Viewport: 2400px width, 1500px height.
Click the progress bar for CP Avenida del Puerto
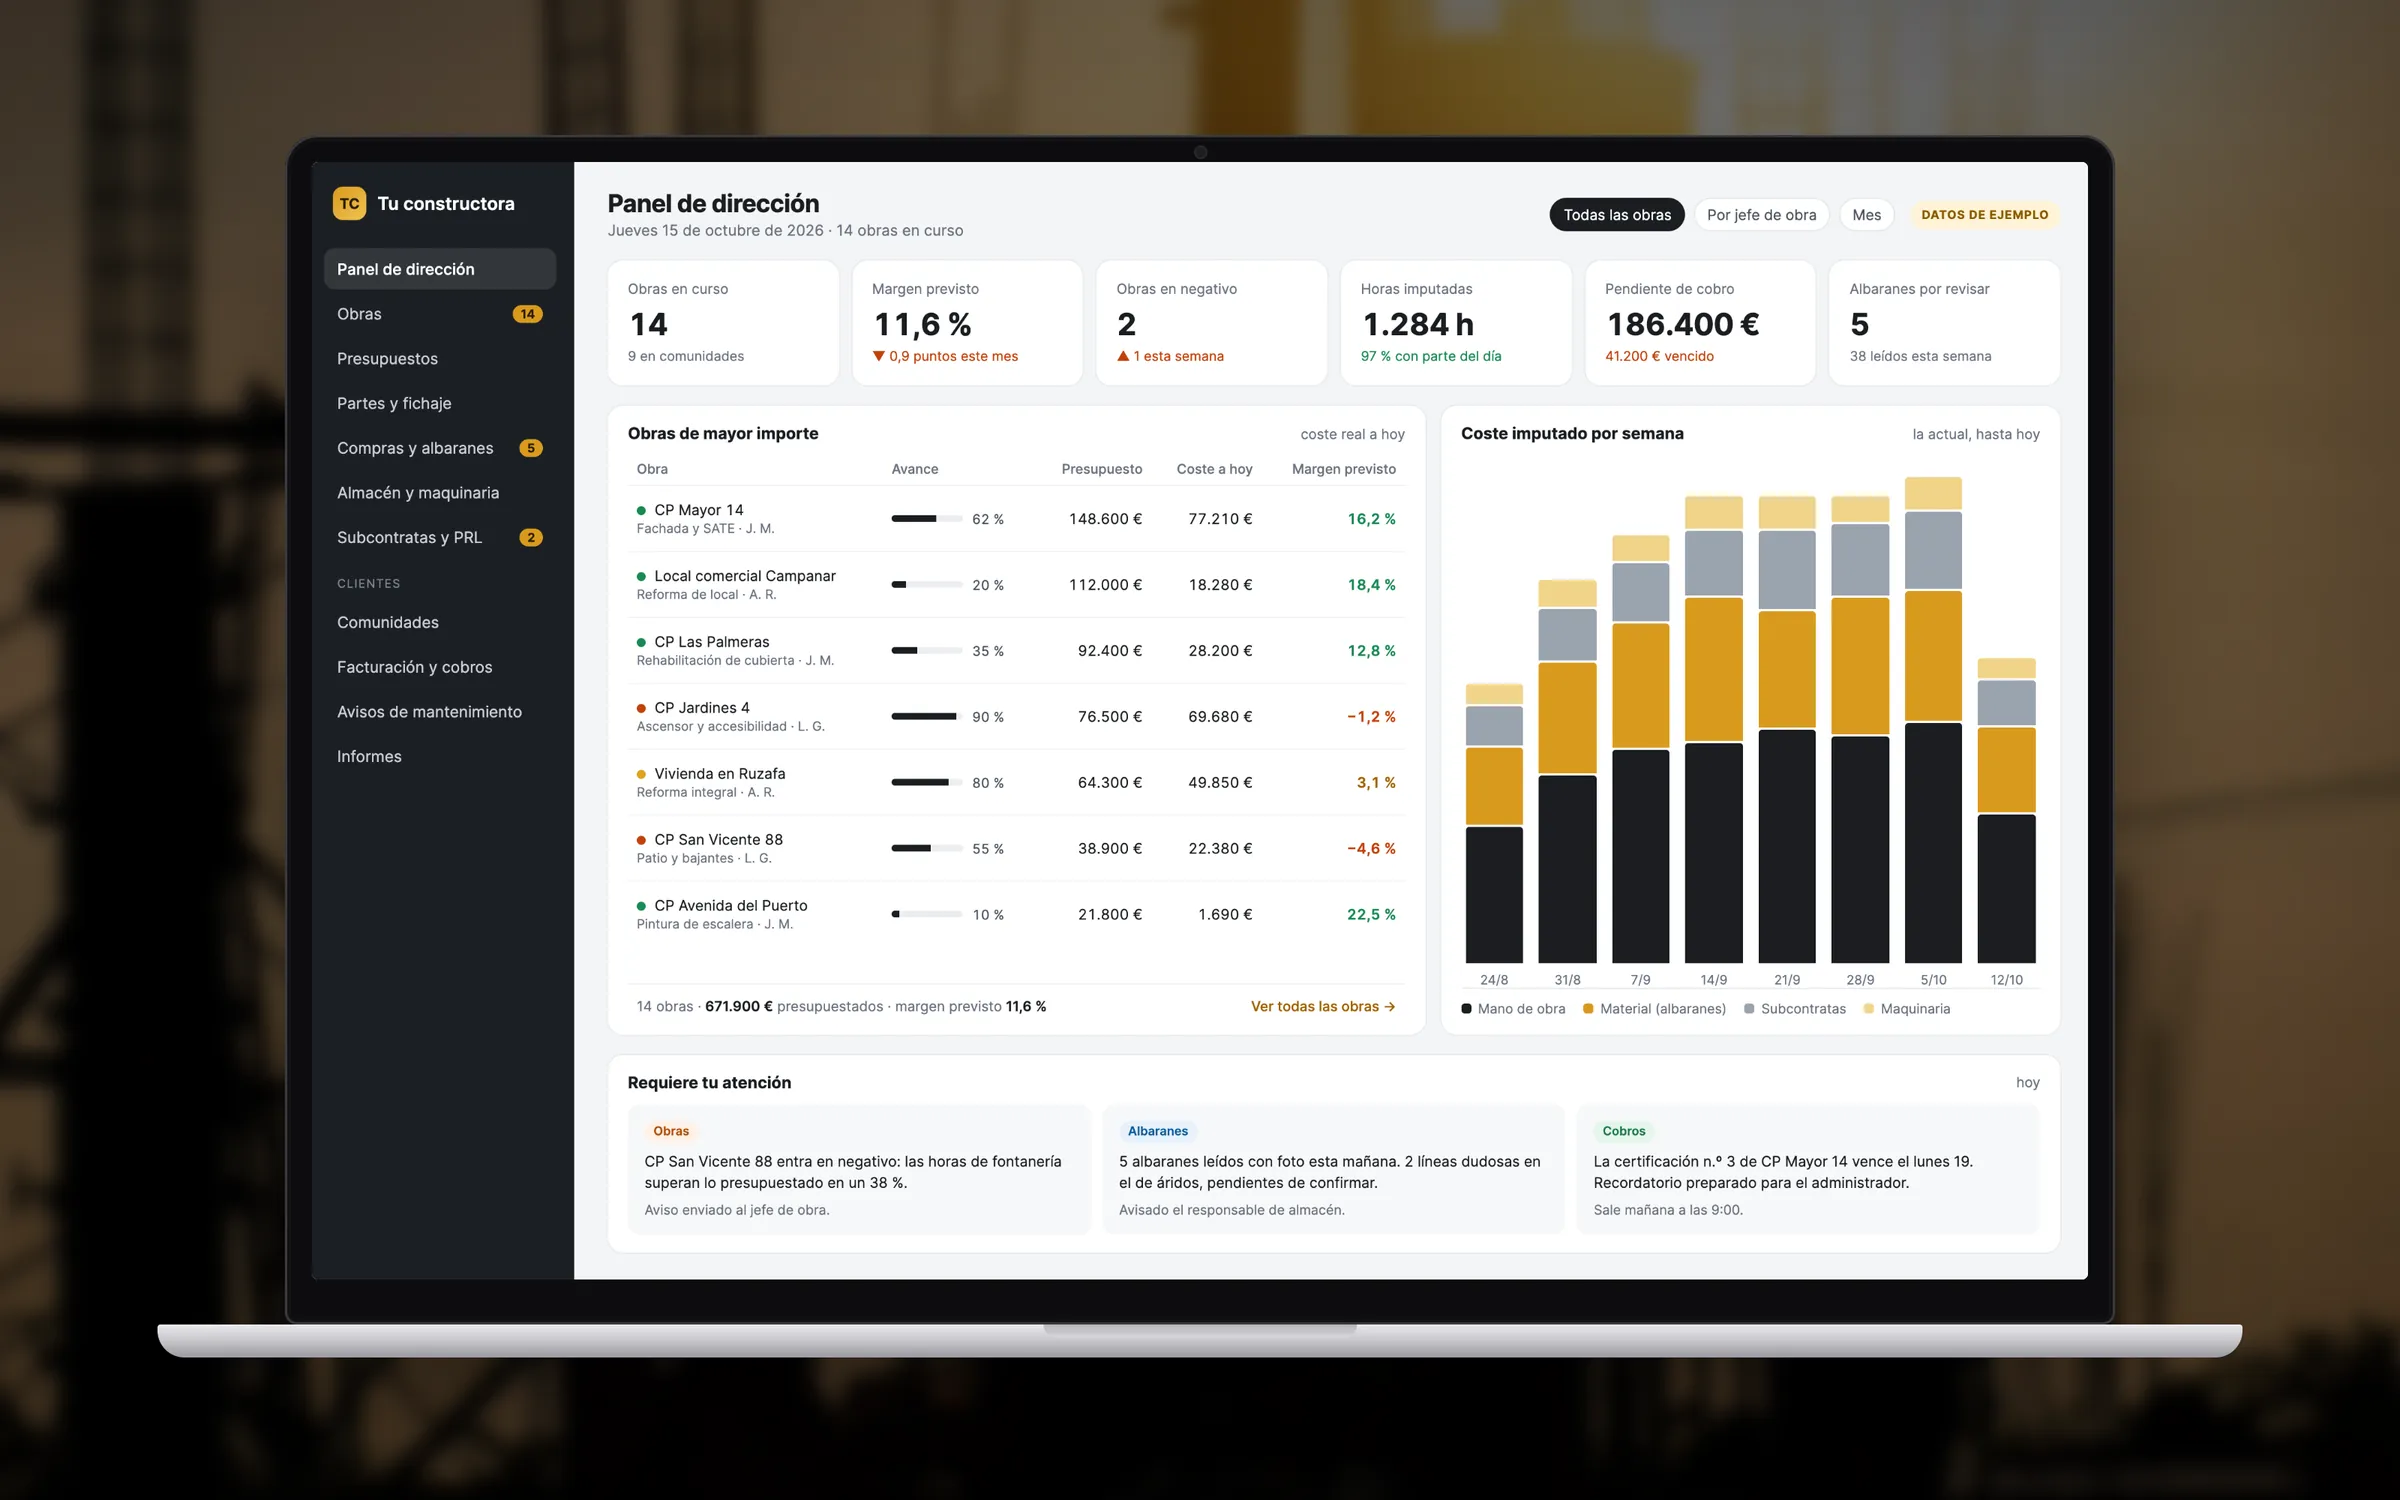point(926,915)
